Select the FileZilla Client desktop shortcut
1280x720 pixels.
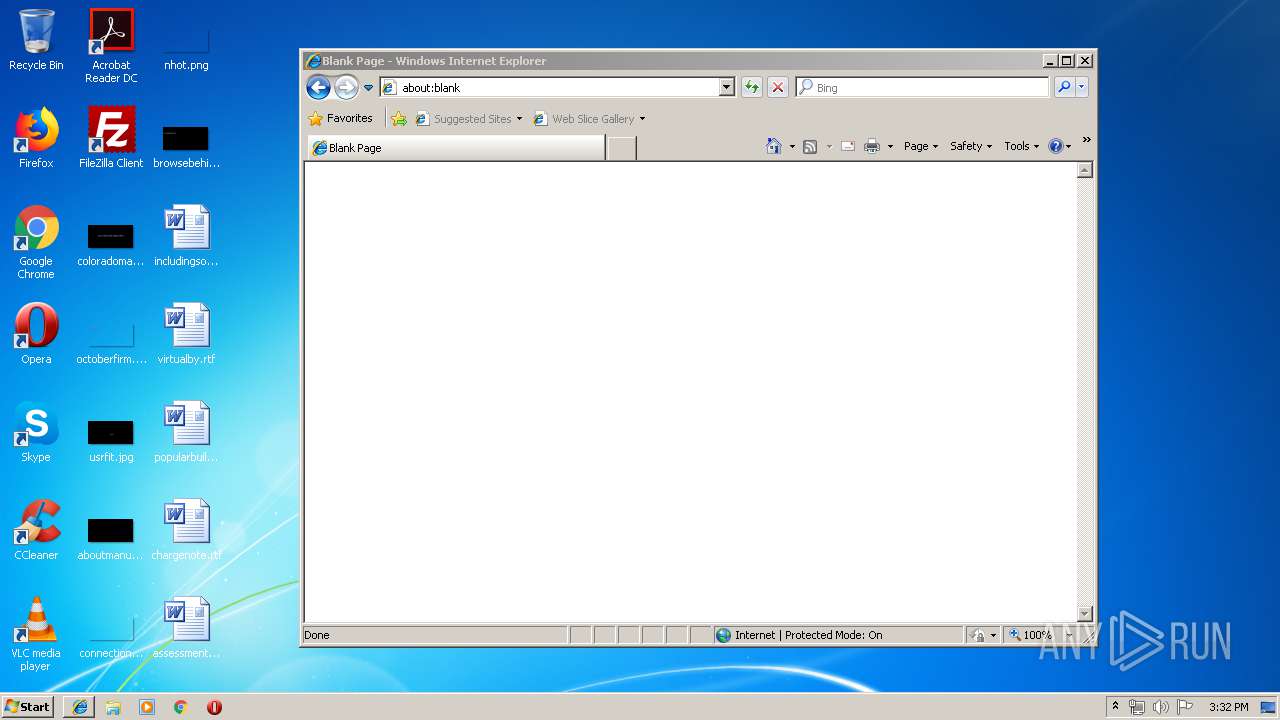111,138
